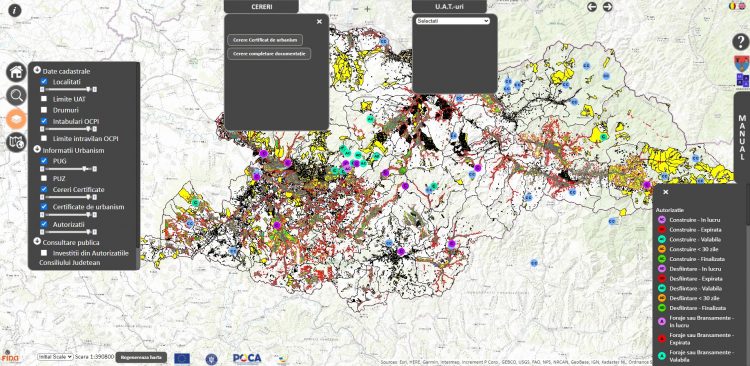The height and width of the screenshot is (366, 750).
Task: Collapse the Informatii Urbanism group
Action: point(37,149)
